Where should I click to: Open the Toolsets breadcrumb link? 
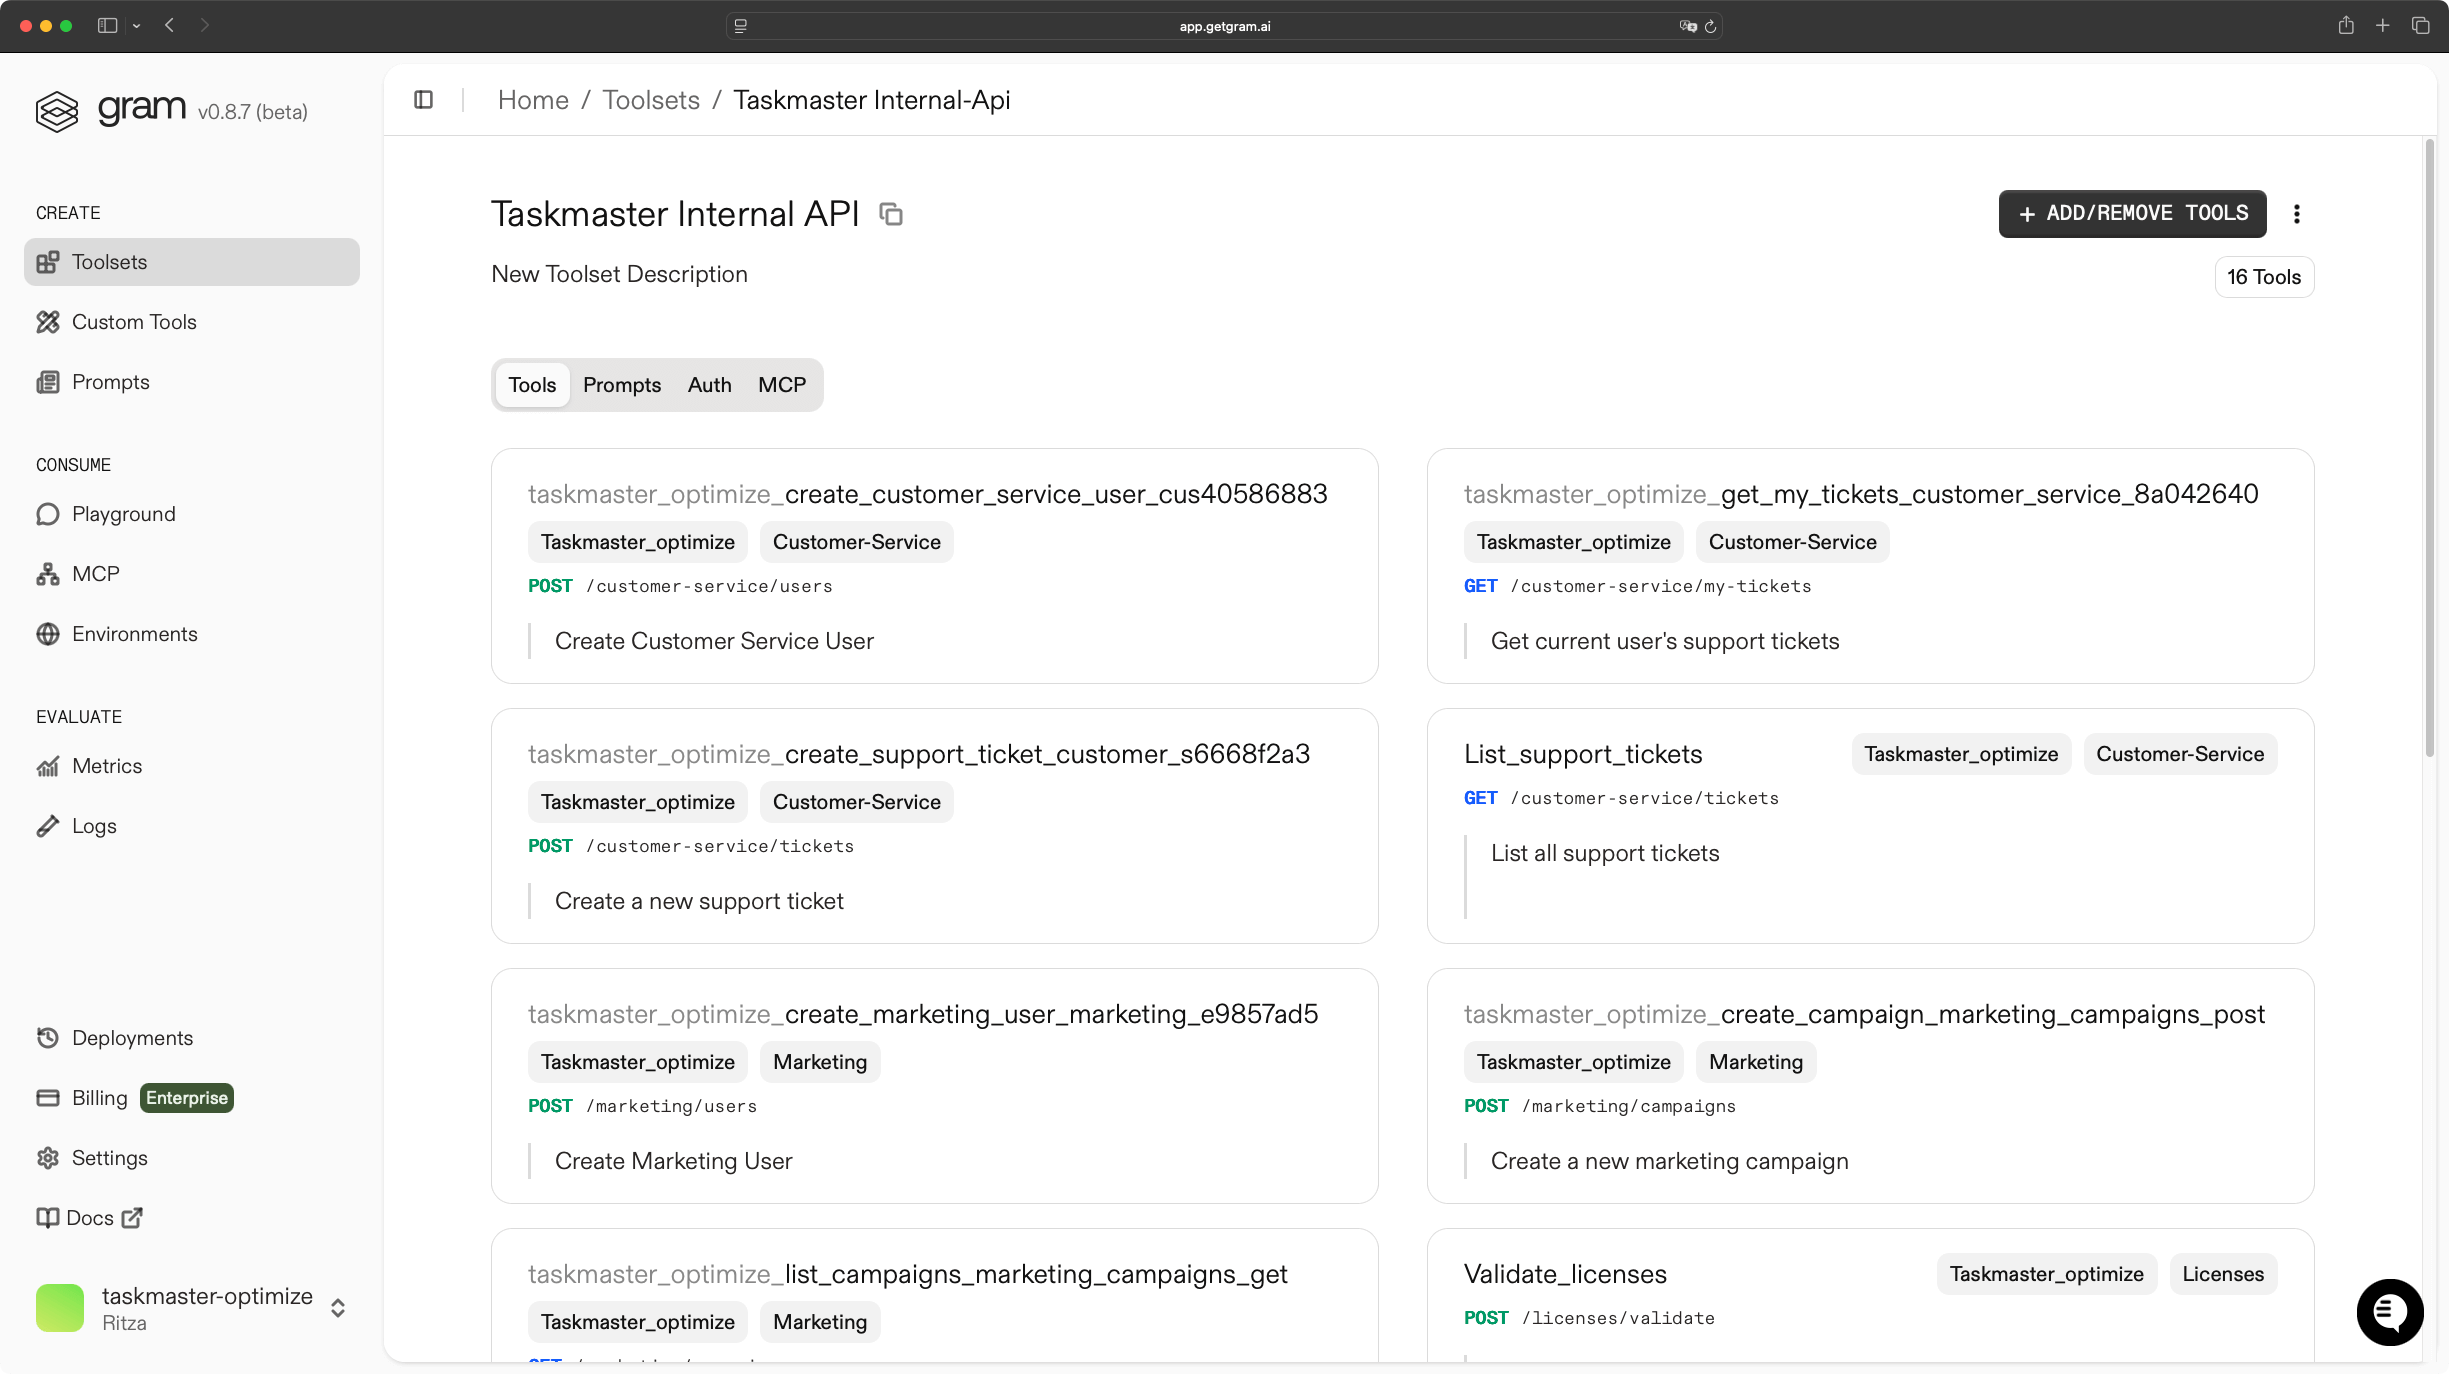point(650,99)
